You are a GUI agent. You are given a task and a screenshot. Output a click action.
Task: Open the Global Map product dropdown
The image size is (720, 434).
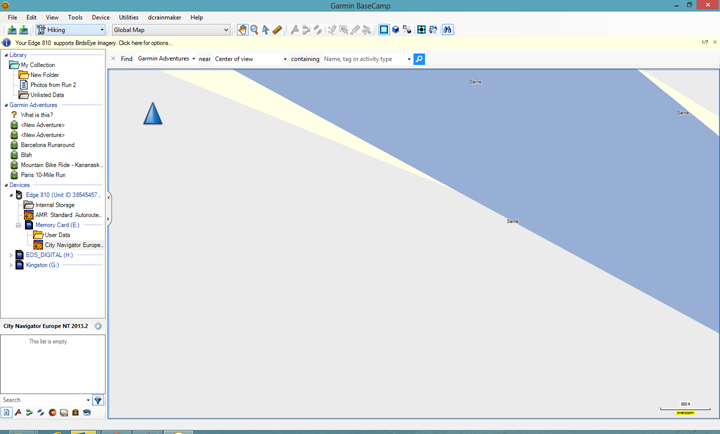[x=171, y=30]
